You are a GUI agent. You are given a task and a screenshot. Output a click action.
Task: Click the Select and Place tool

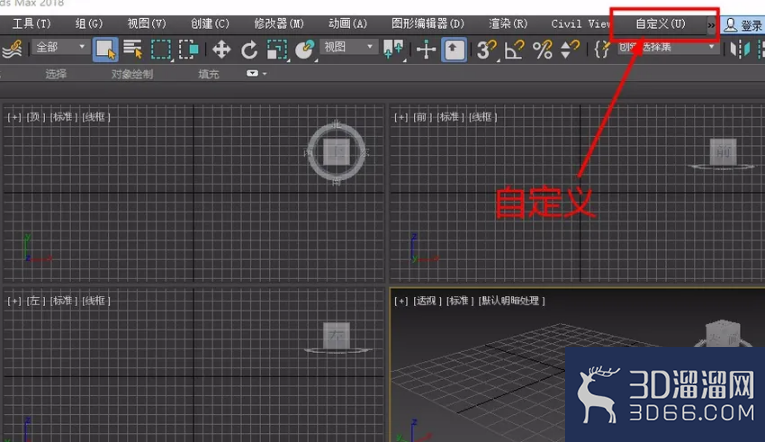coord(304,49)
